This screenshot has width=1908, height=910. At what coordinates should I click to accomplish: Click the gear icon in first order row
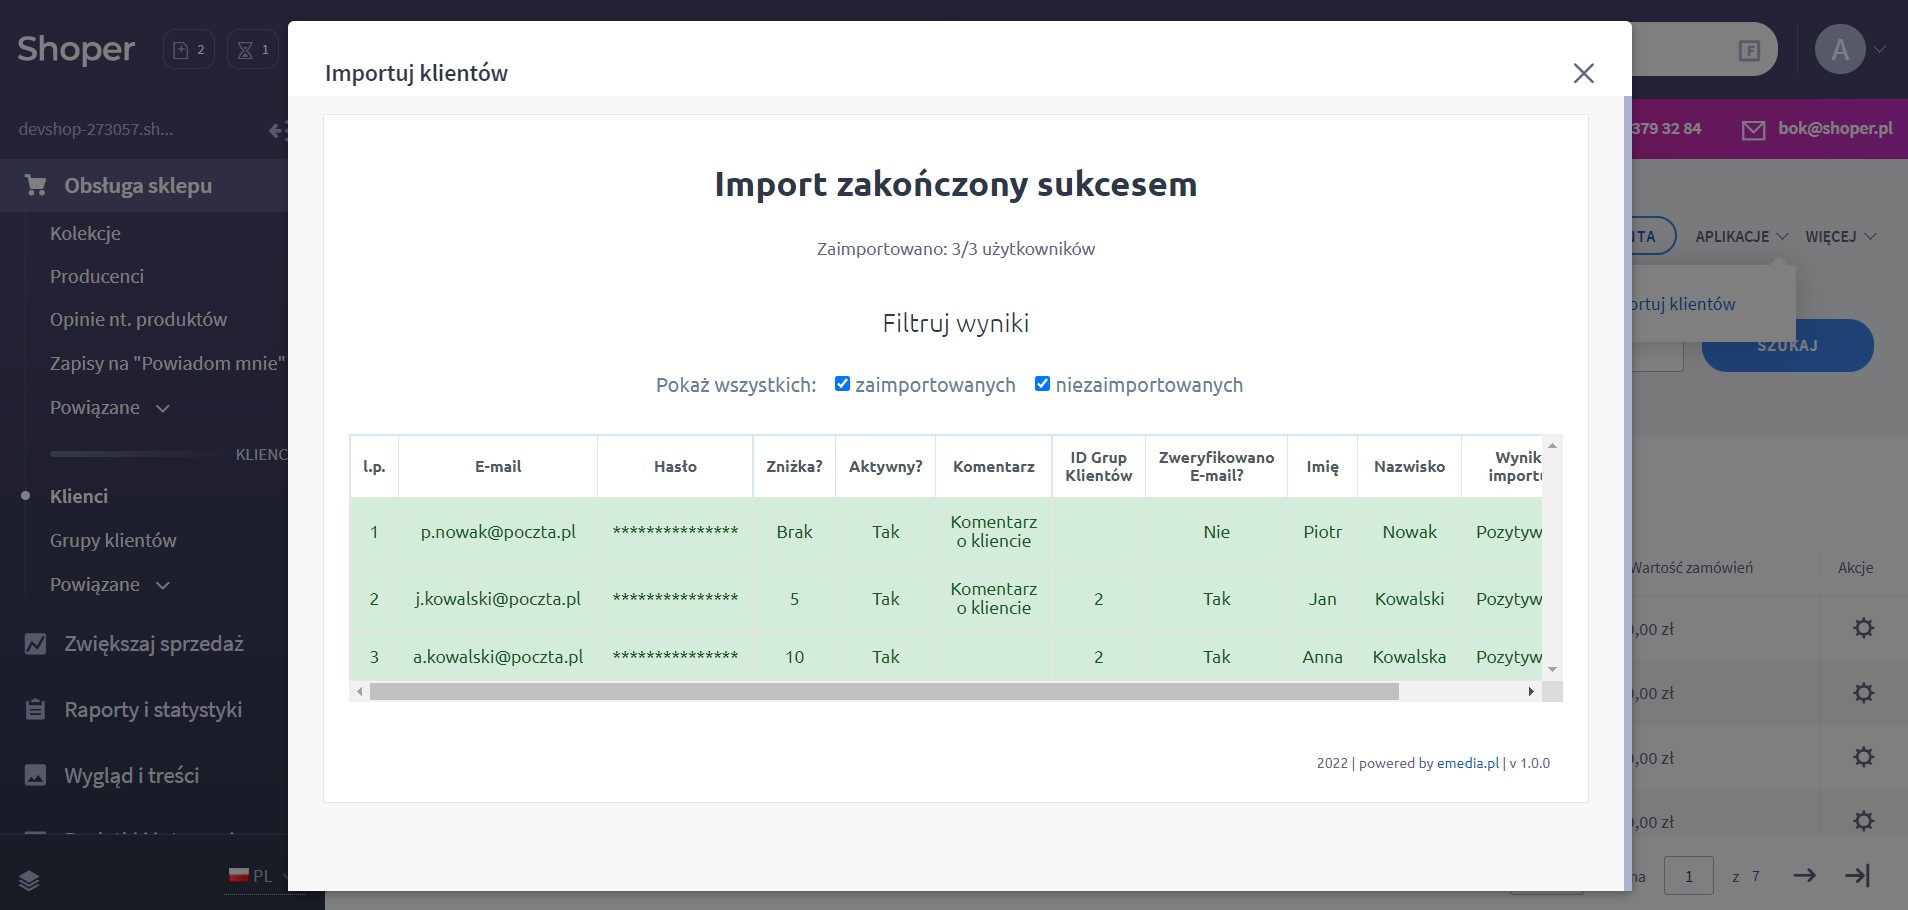(1863, 629)
